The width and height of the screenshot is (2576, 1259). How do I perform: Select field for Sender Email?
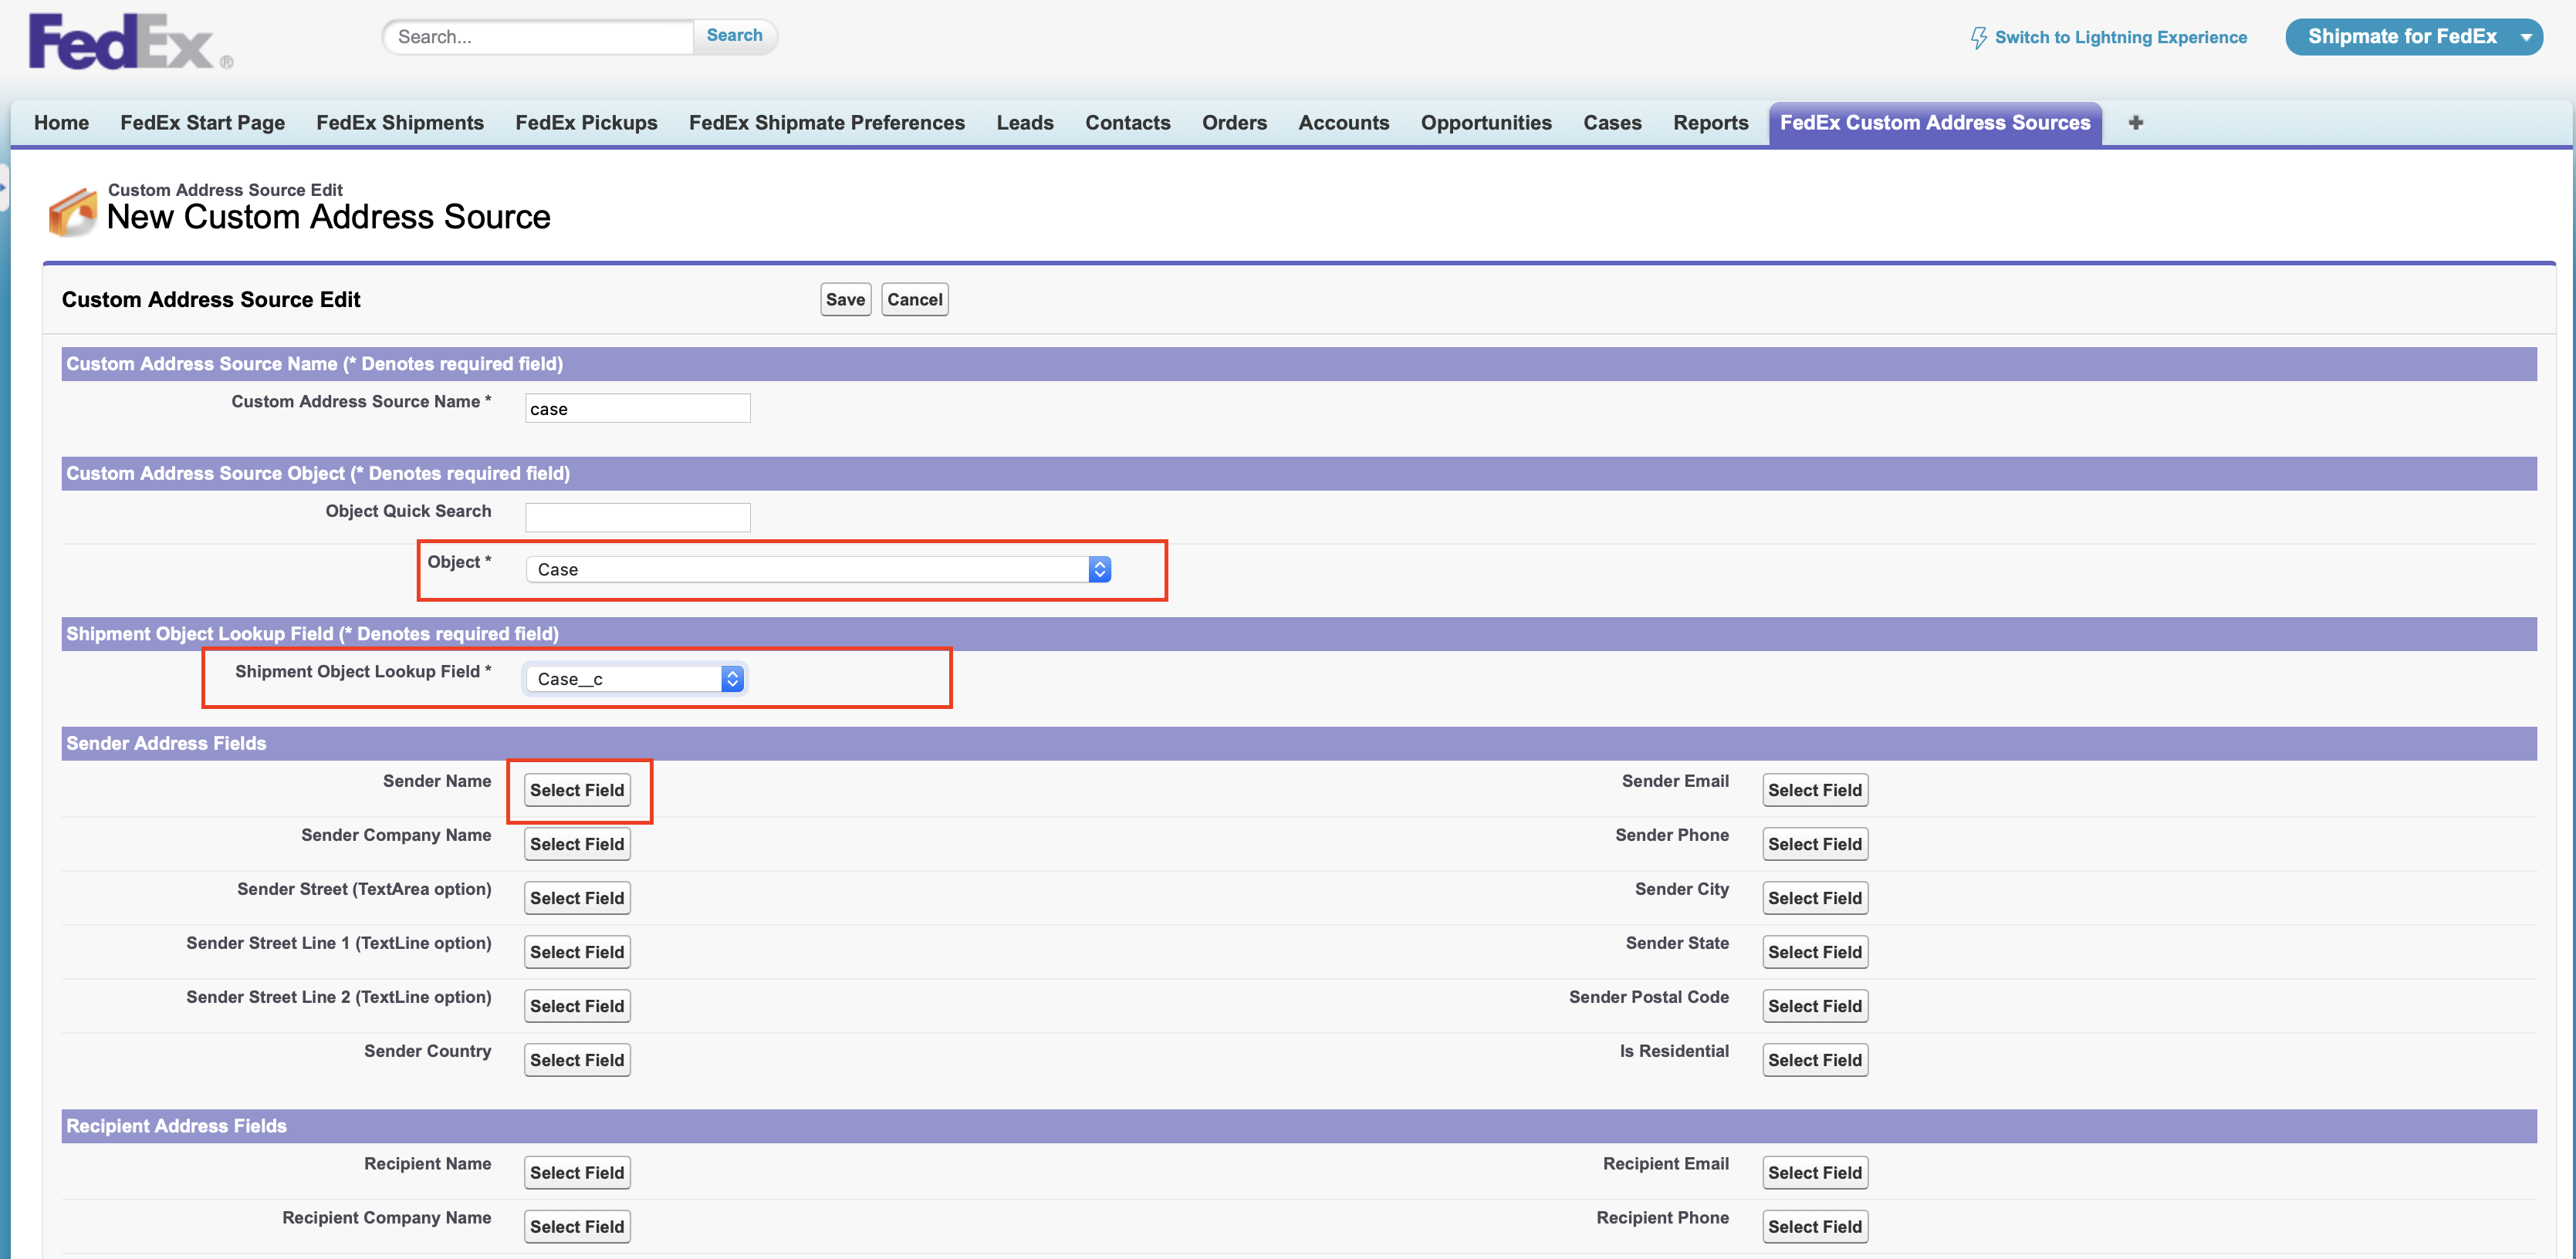pyautogui.click(x=1815, y=790)
